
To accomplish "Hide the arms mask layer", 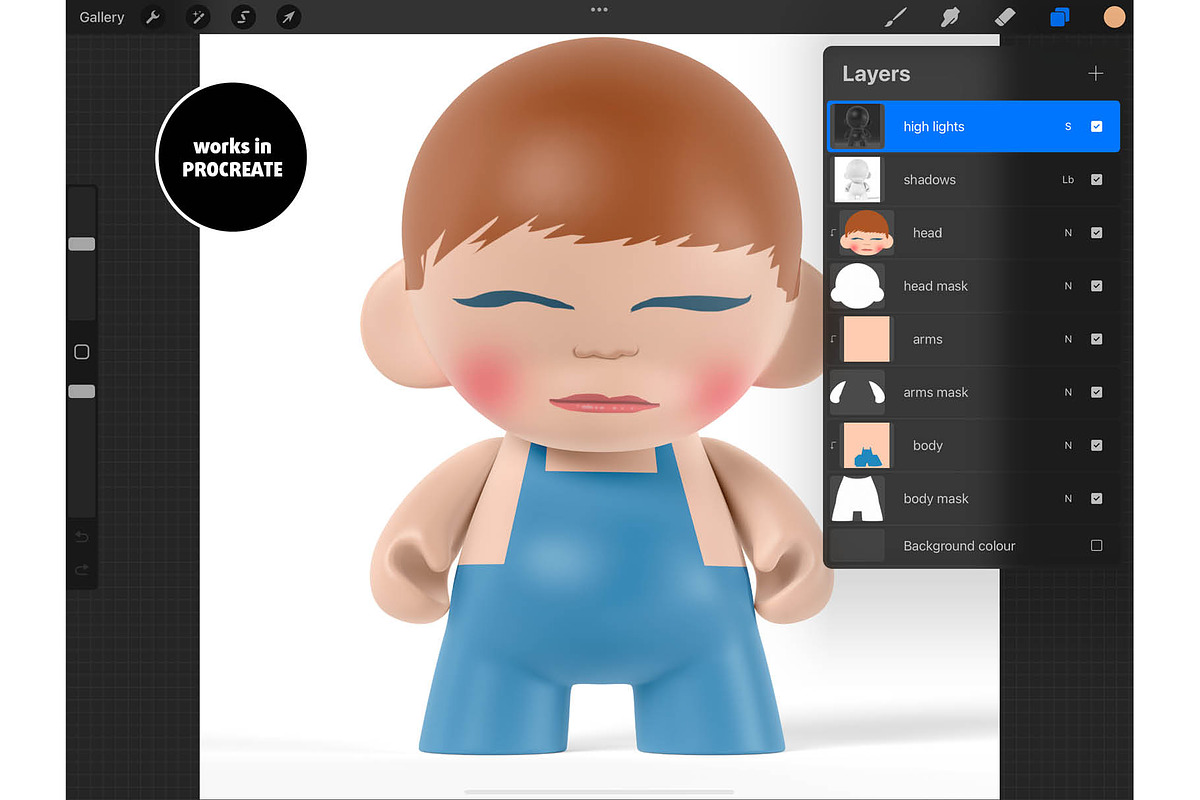I will (1097, 392).
